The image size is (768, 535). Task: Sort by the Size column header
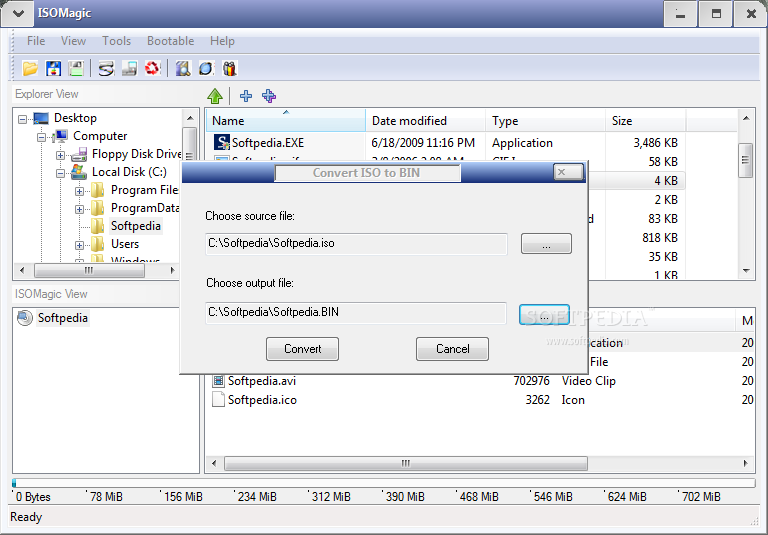pyautogui.click(x=646, y=121)
